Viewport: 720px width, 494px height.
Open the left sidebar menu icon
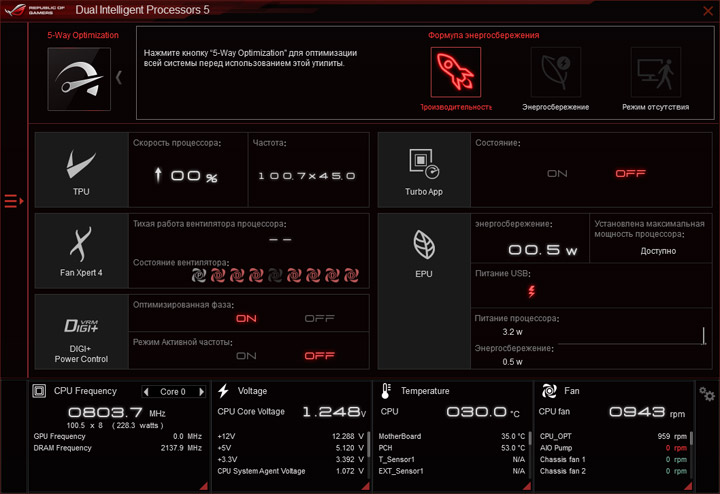(x=14, y=201)
